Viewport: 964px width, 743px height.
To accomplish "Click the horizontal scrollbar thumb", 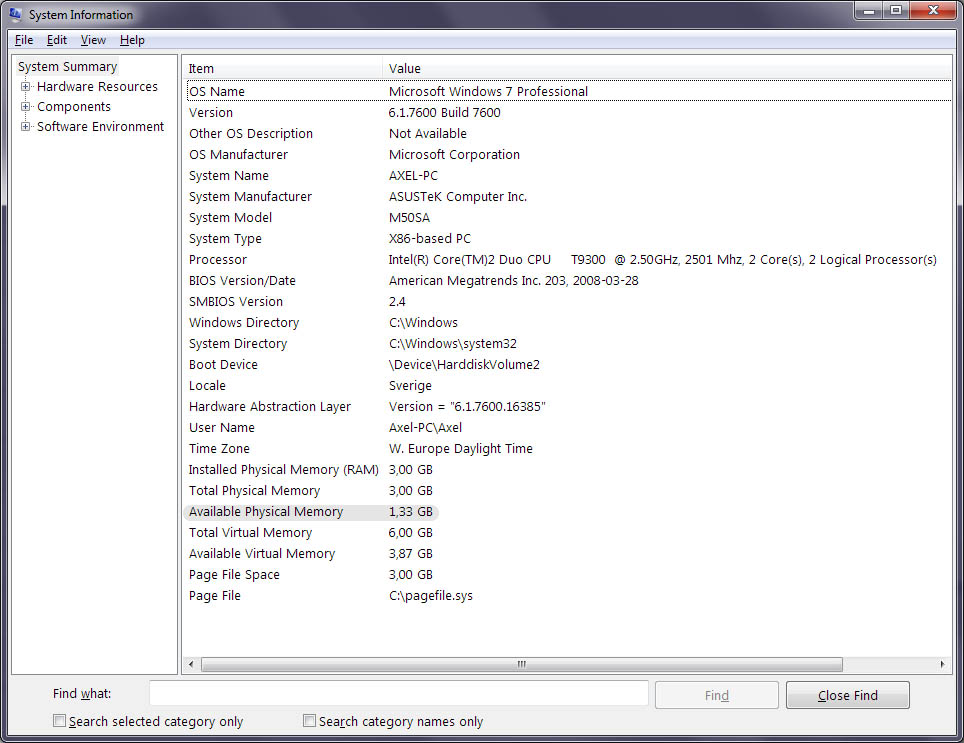I will 521,664.
